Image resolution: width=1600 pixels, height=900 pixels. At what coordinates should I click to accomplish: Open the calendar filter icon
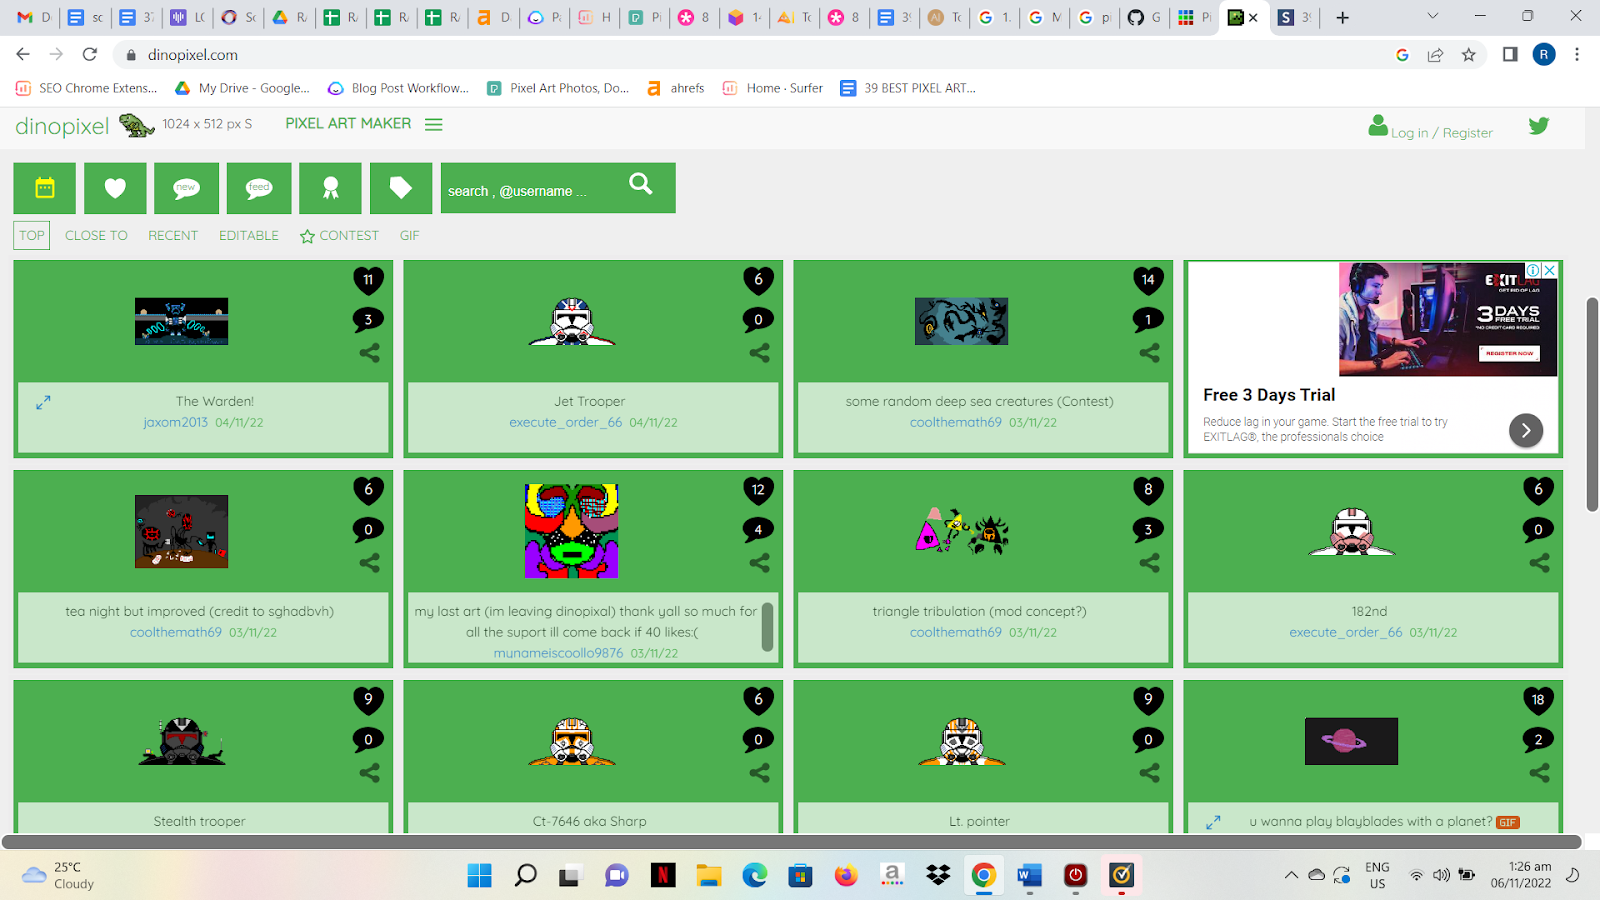(x=45, y=188)
